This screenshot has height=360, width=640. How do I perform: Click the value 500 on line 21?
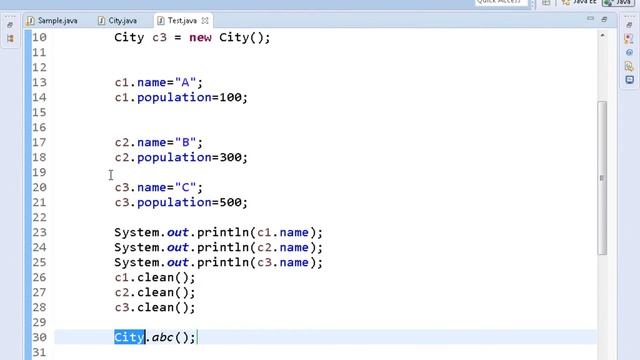tap(231, 202)
